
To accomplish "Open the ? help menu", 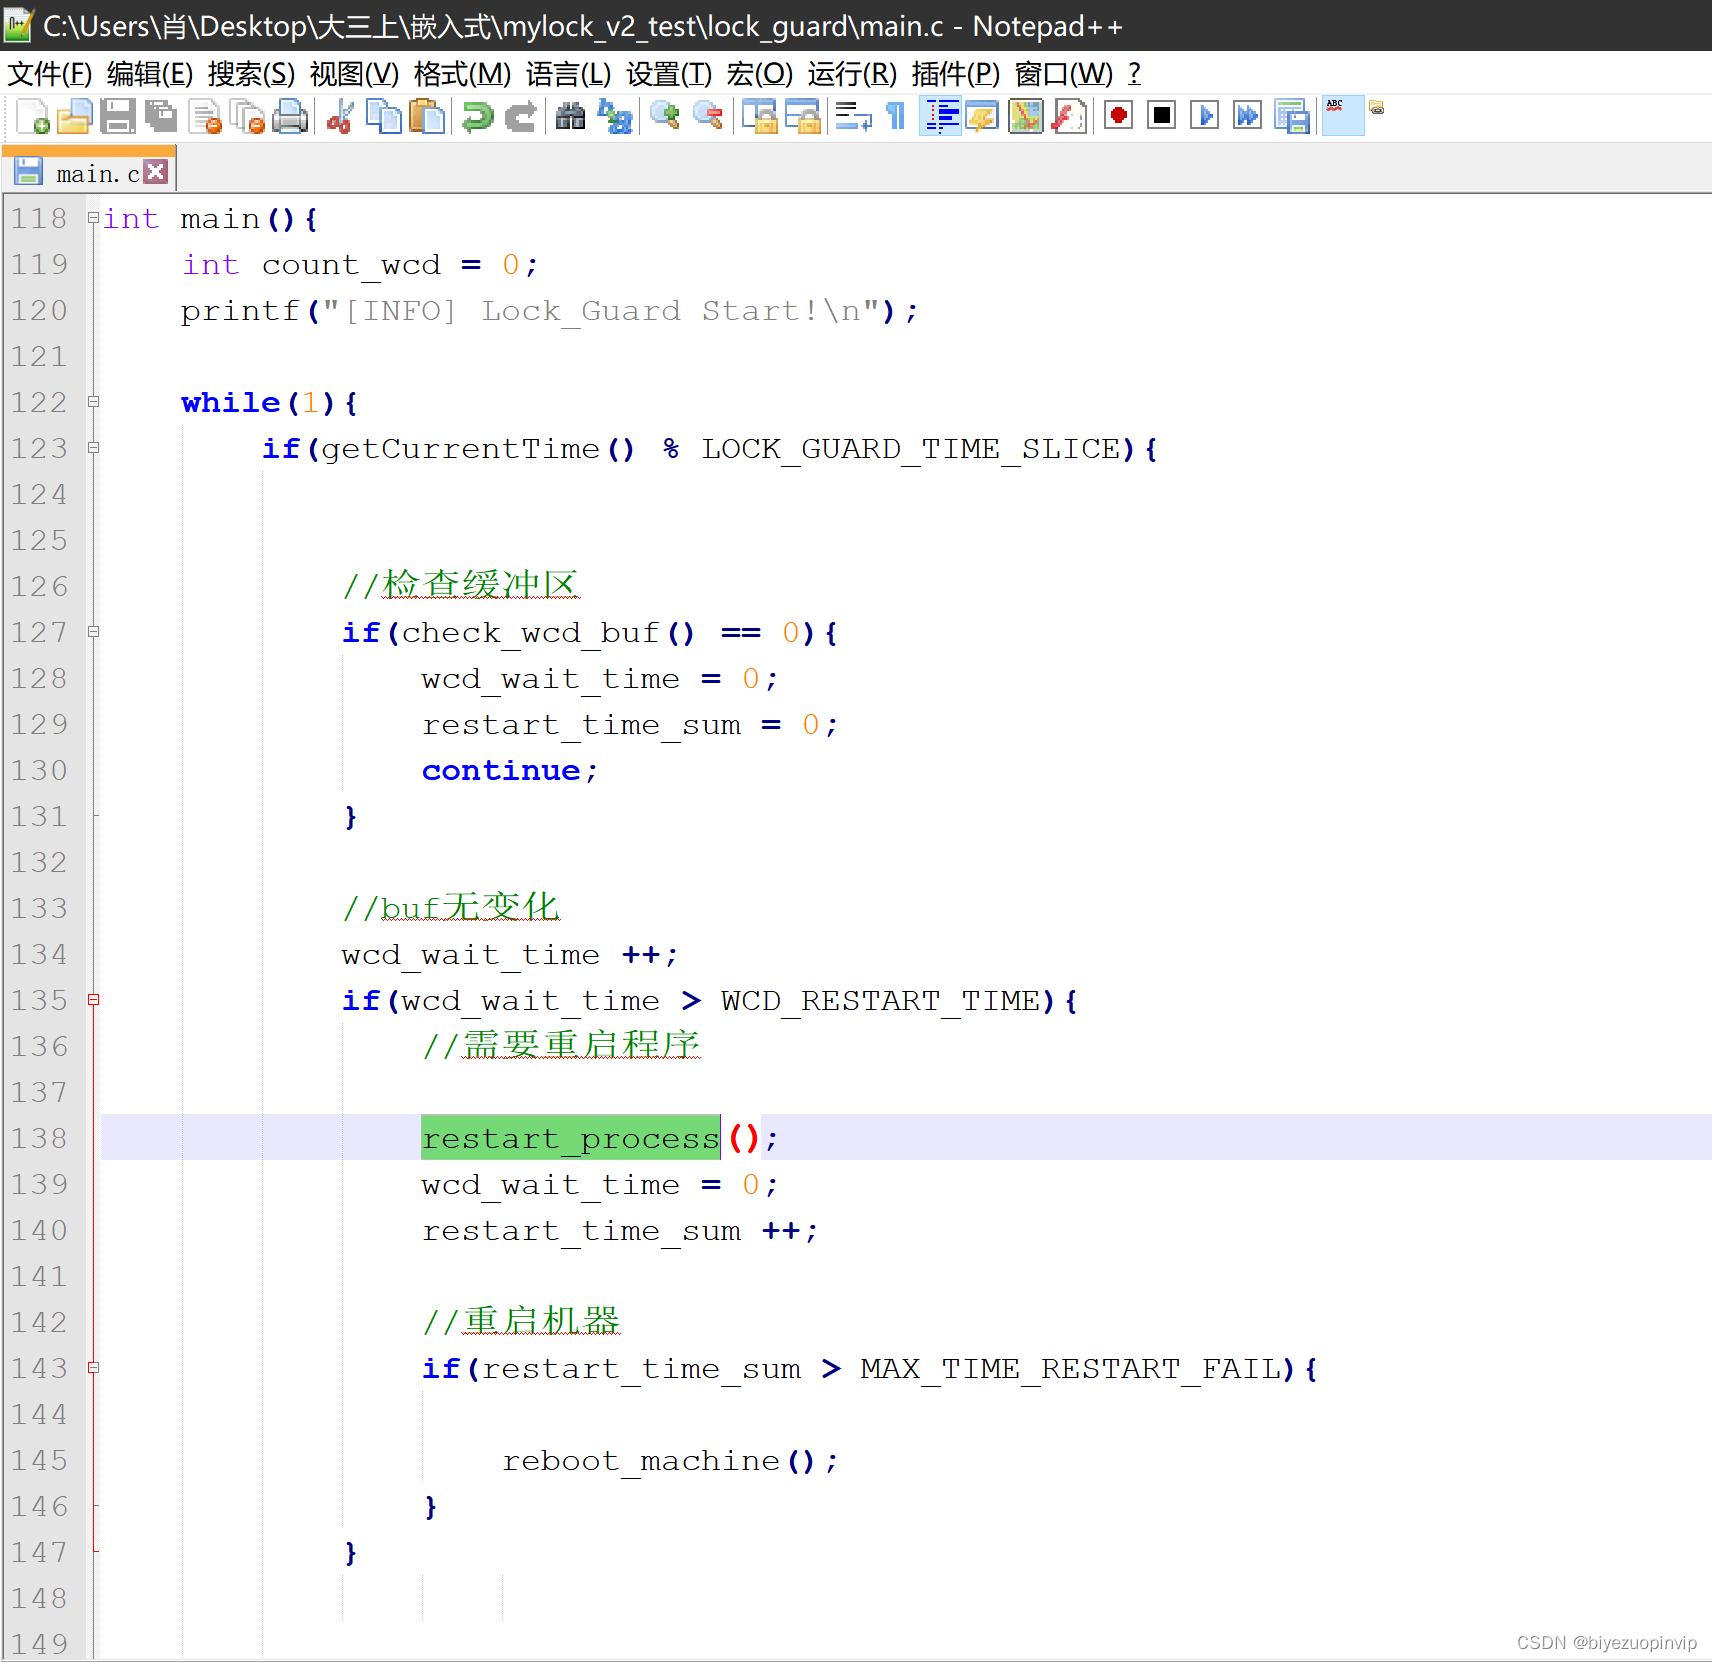I will [x=1134, y=74].
